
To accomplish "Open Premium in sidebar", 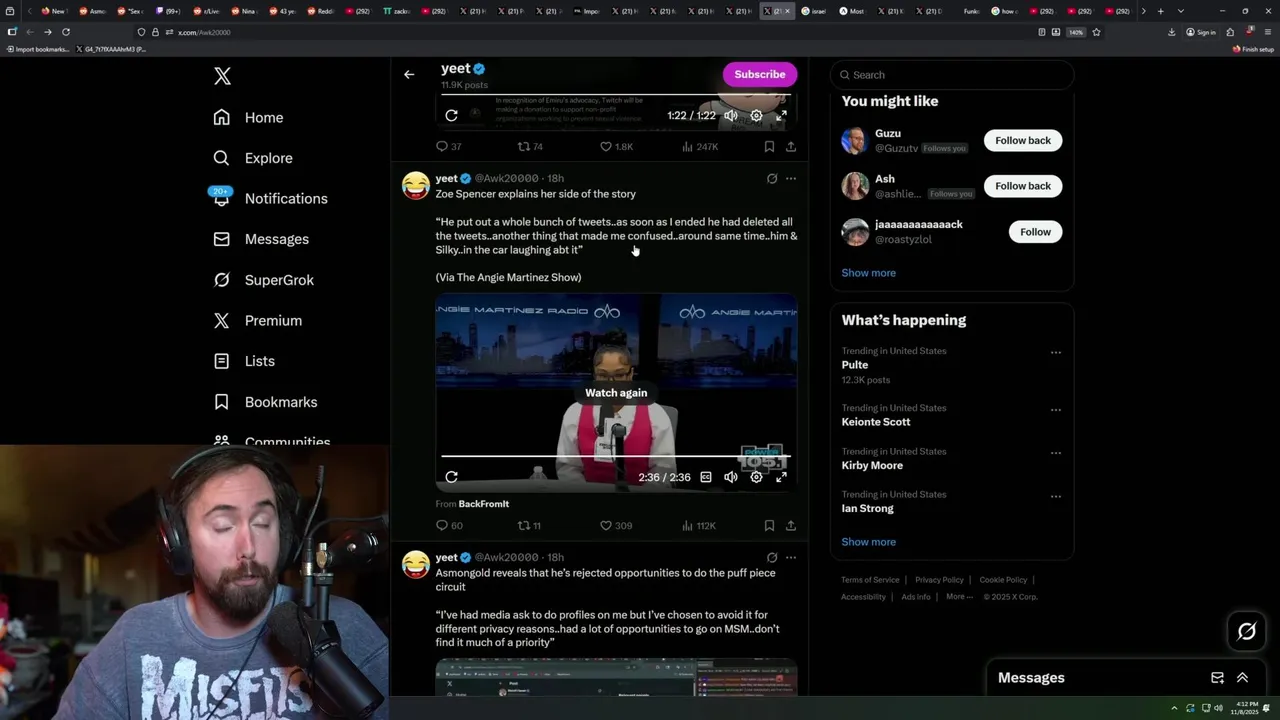I will click(x=257, y=320).
